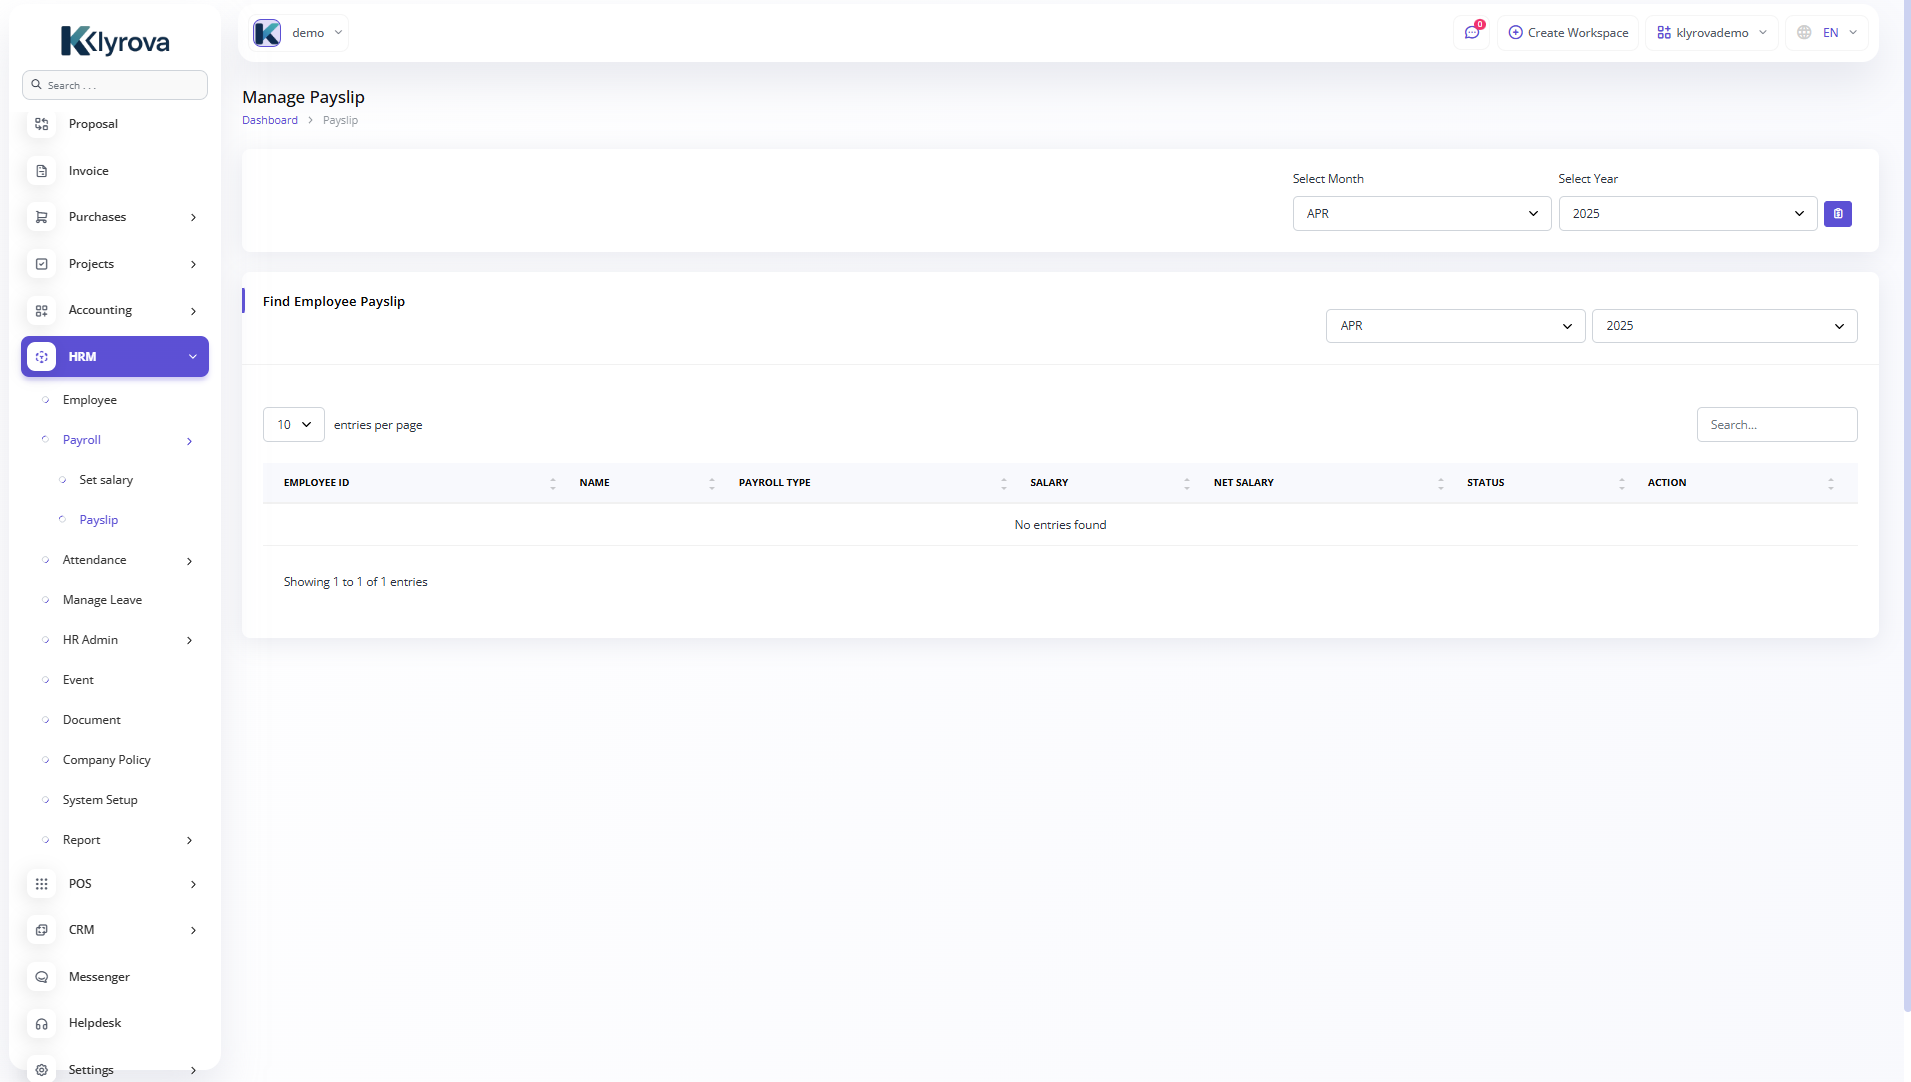Open the Select Year dropdown
This screenshot has height=1082, width=1911.
1687,214
